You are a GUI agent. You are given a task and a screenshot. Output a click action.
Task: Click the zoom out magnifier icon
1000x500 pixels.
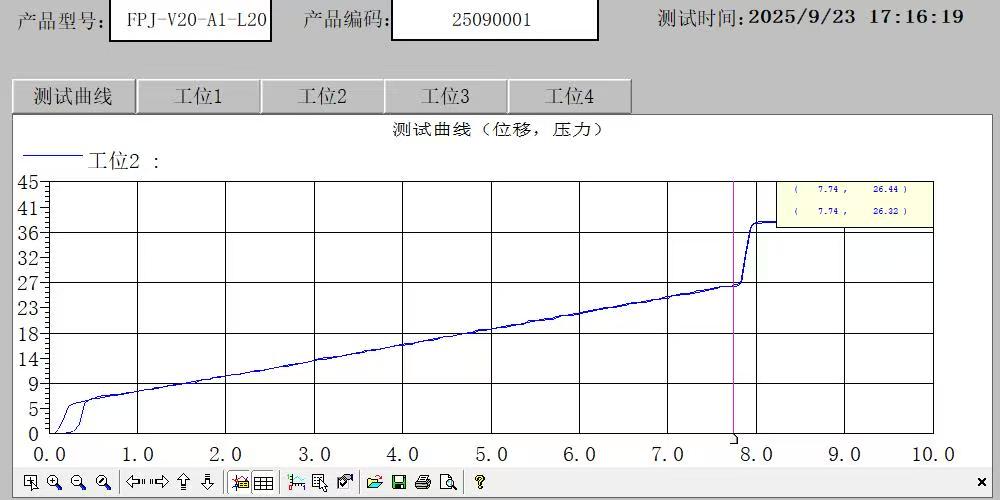(78, 482)
